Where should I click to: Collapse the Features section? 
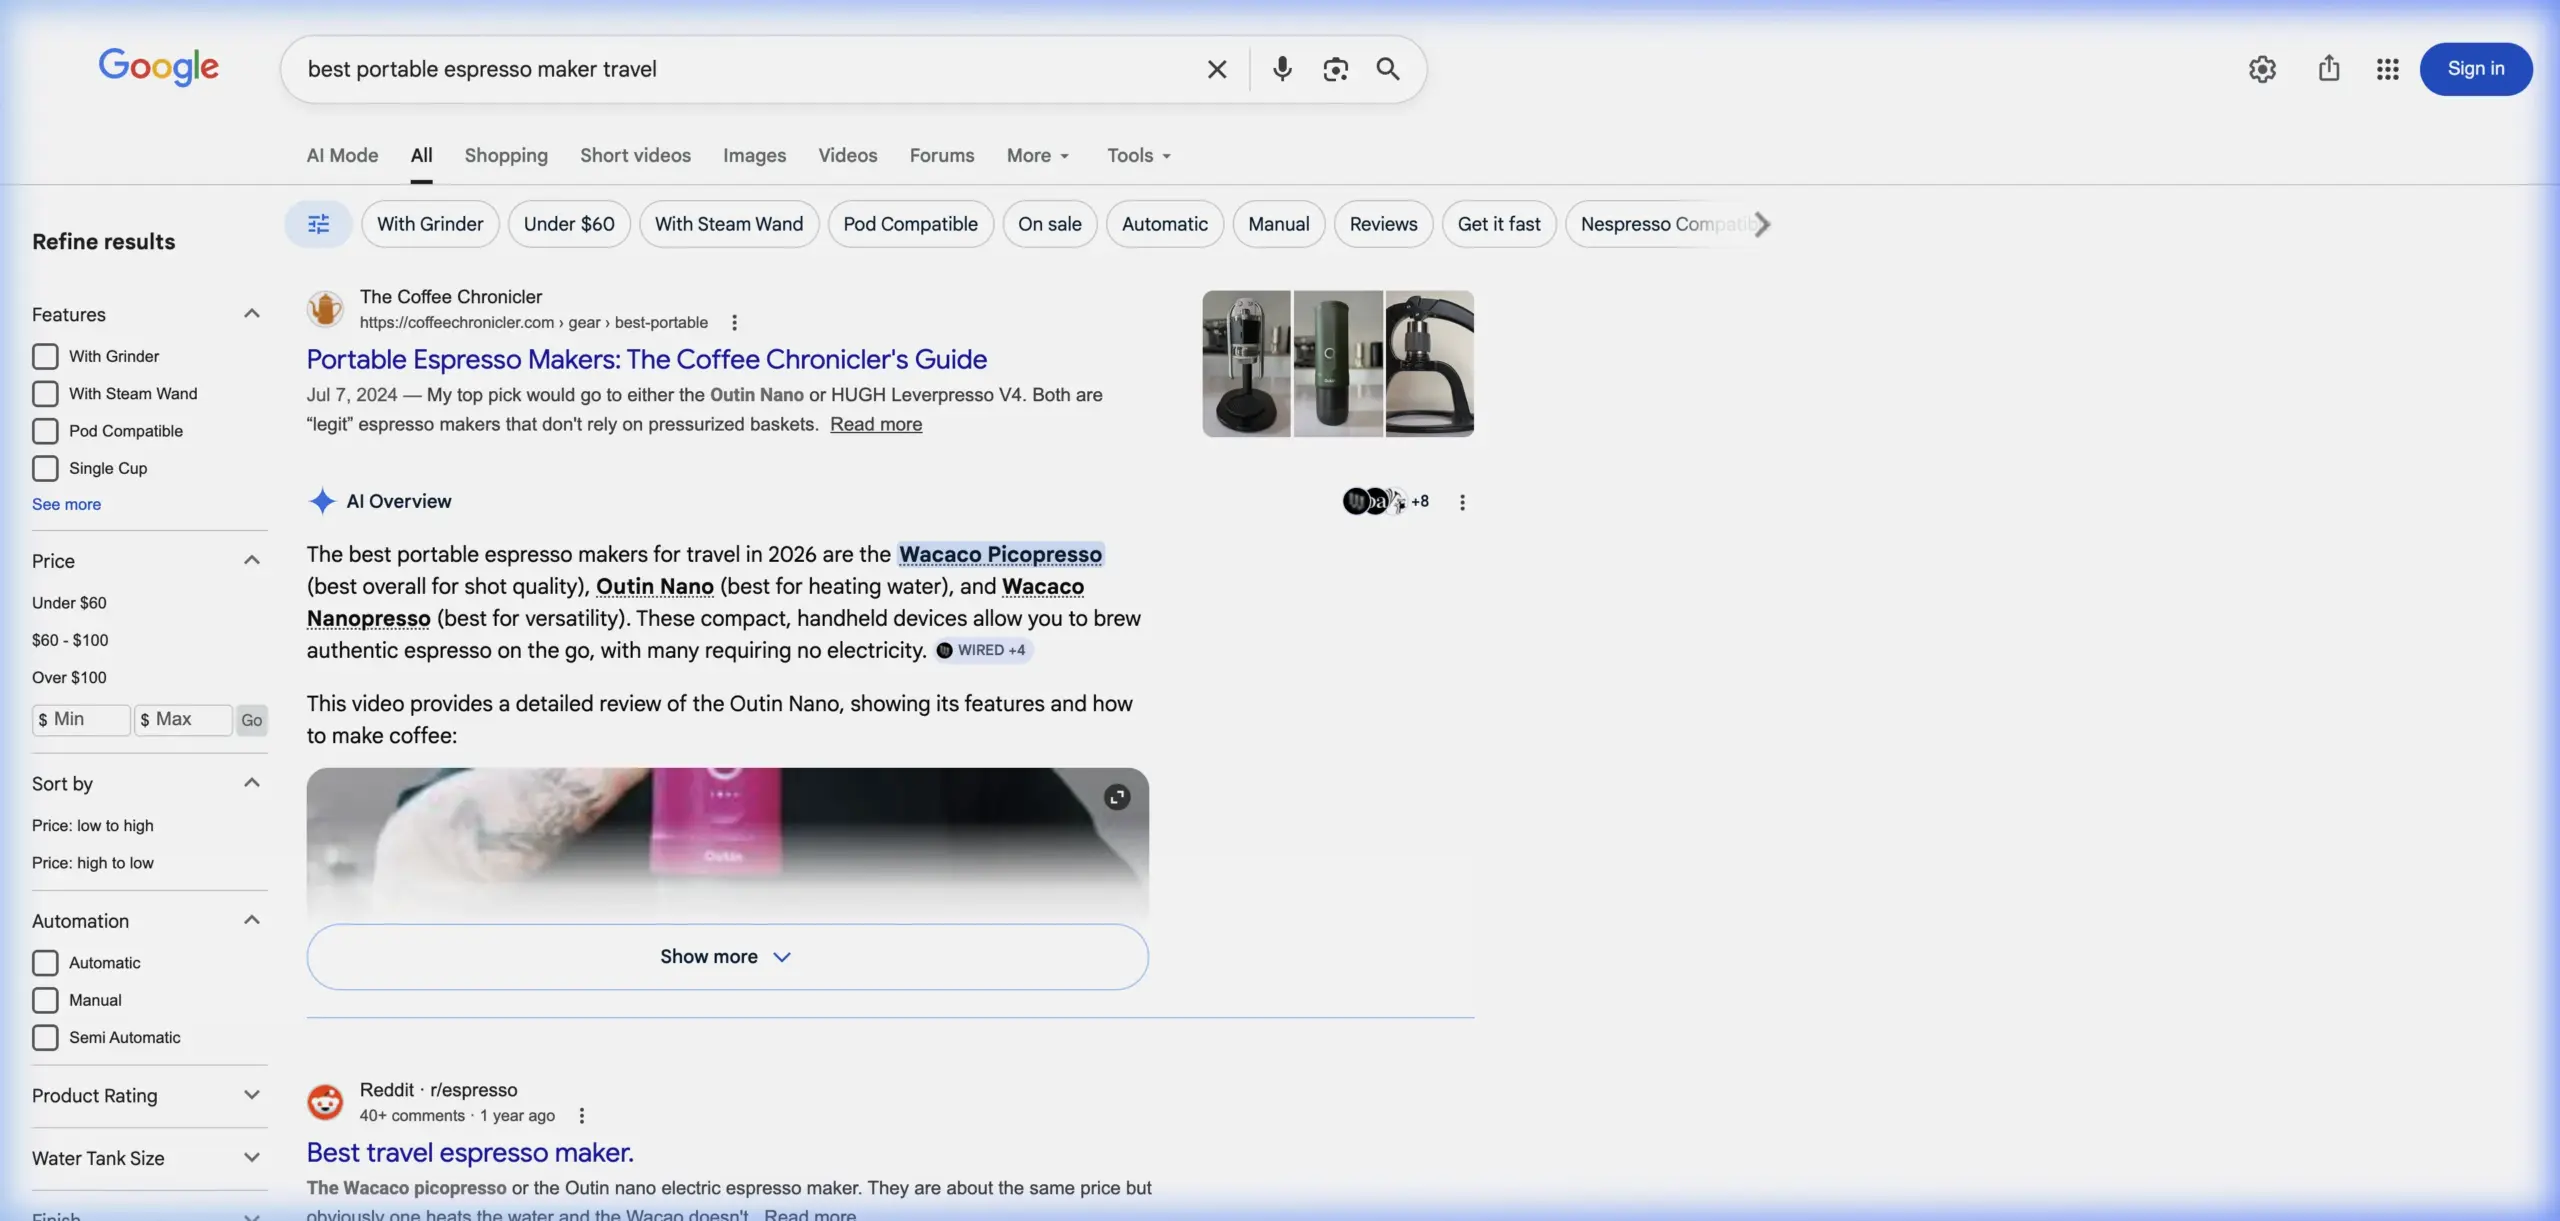point(252,312)
